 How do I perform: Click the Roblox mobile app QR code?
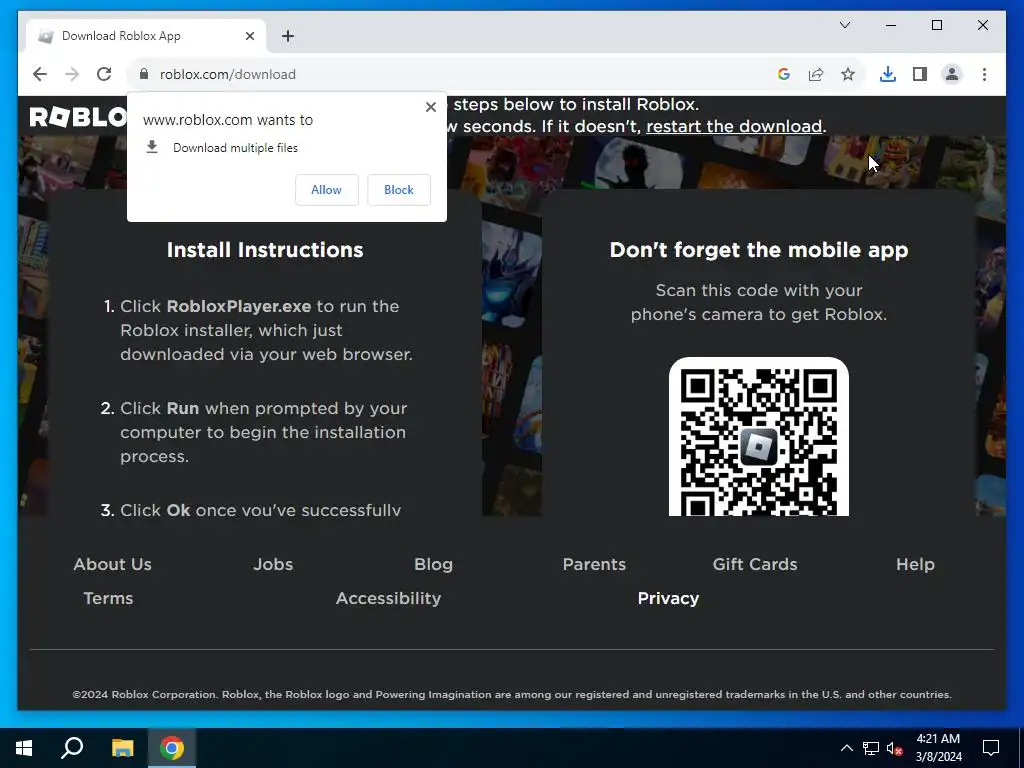pyautogui.click(x=759, y=437)
